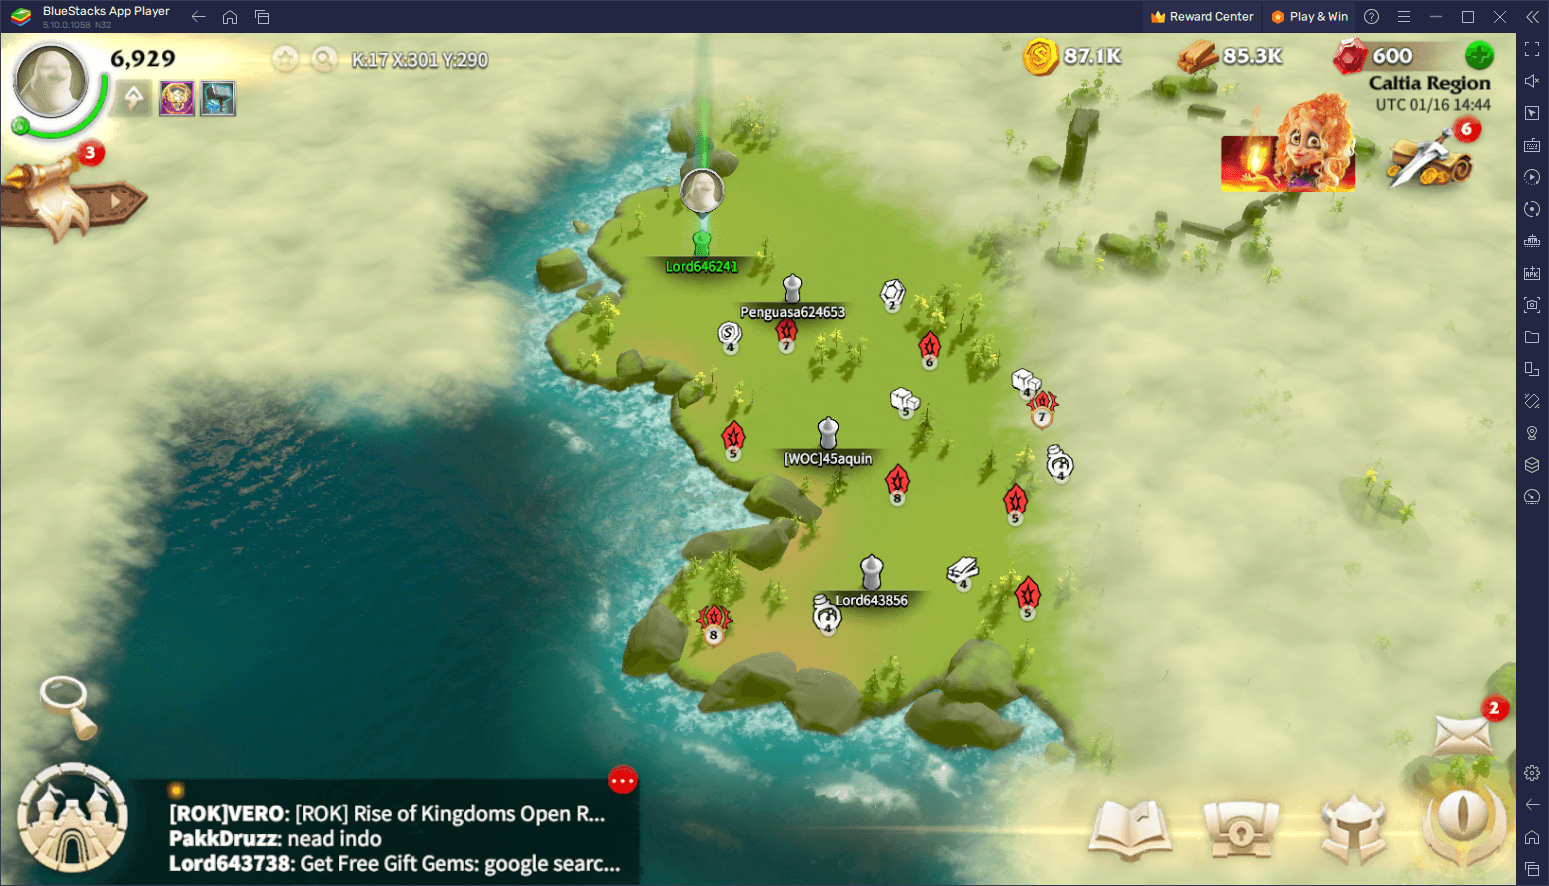The image size is (1549, 886).
Task: Open BlueStacks hamburger menu
Action: (1404, 17)
